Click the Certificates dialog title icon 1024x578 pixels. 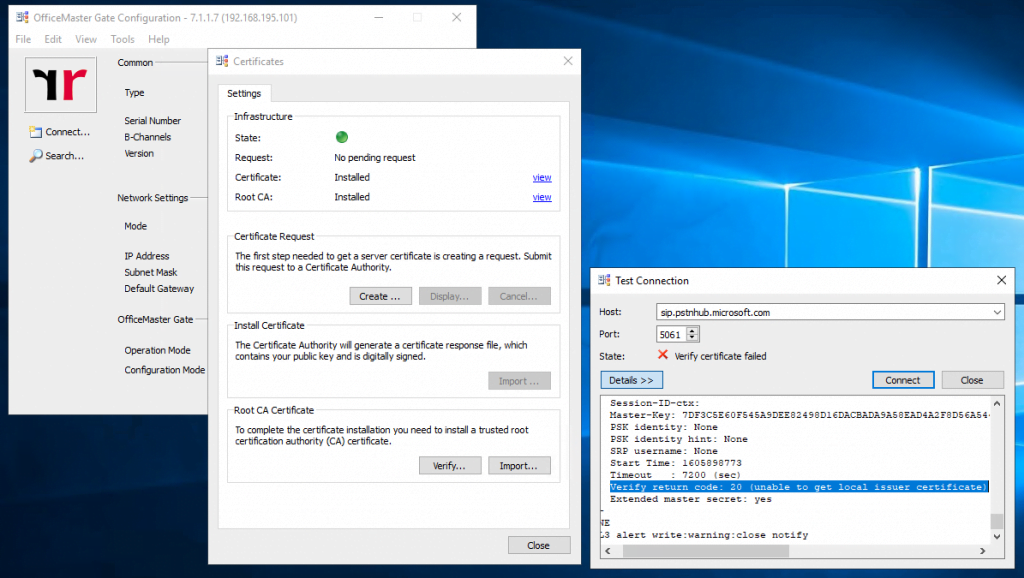tap(222, 61)
